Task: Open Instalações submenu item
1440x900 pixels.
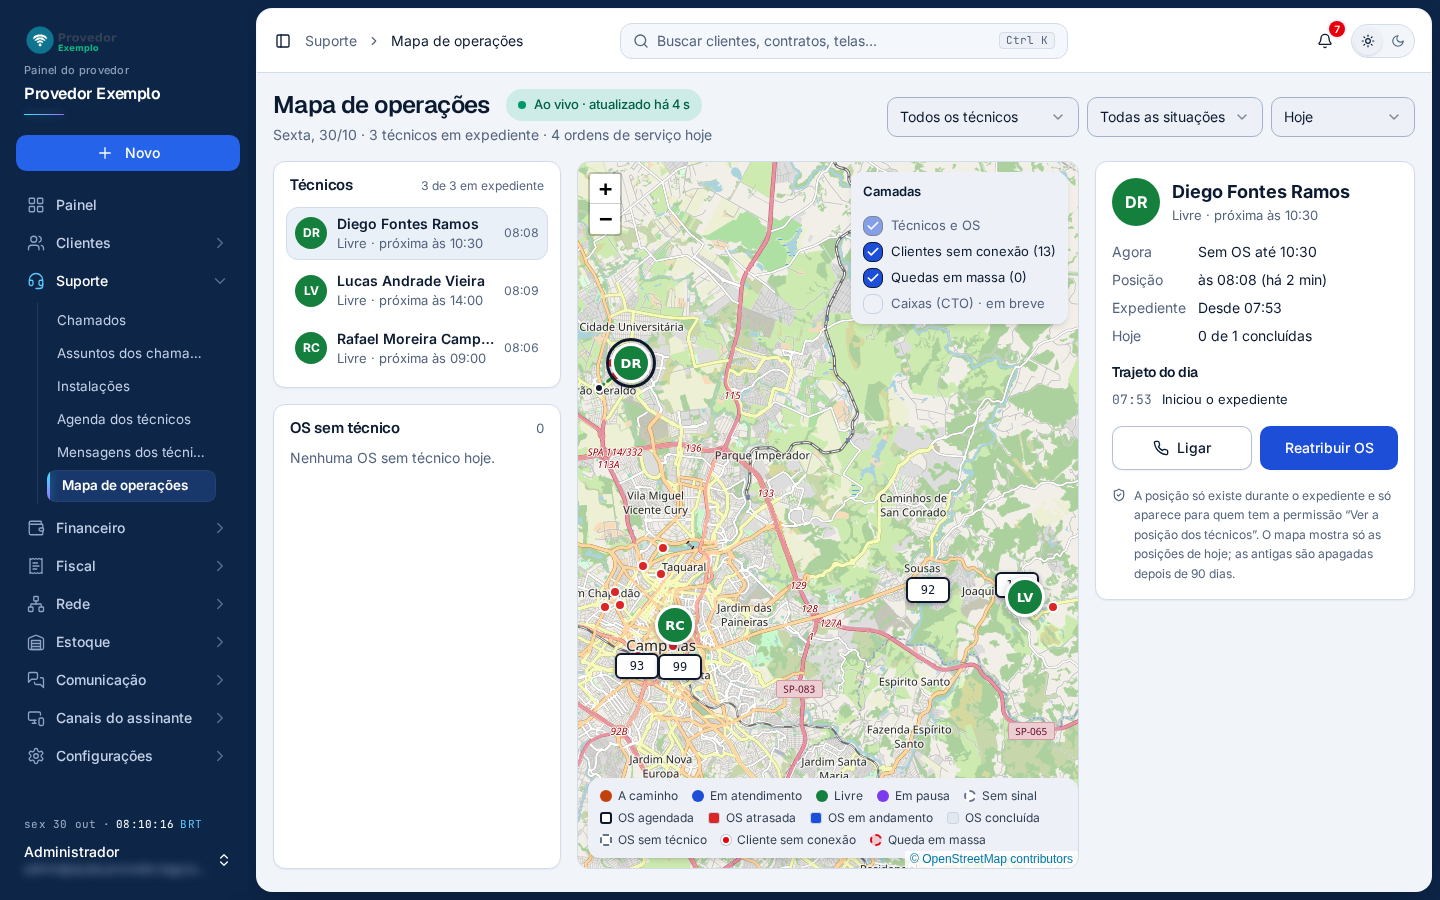Action: (93, 386)
